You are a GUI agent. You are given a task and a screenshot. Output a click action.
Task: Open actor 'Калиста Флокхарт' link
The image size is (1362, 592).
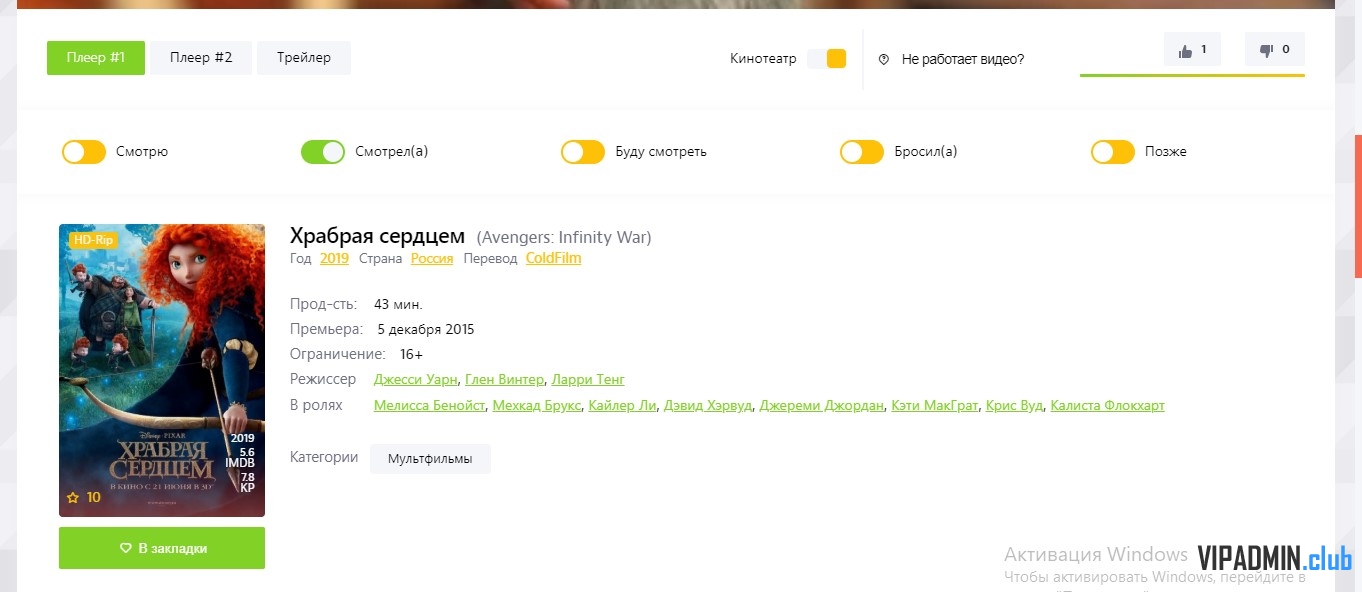[x=1108, y=406]
